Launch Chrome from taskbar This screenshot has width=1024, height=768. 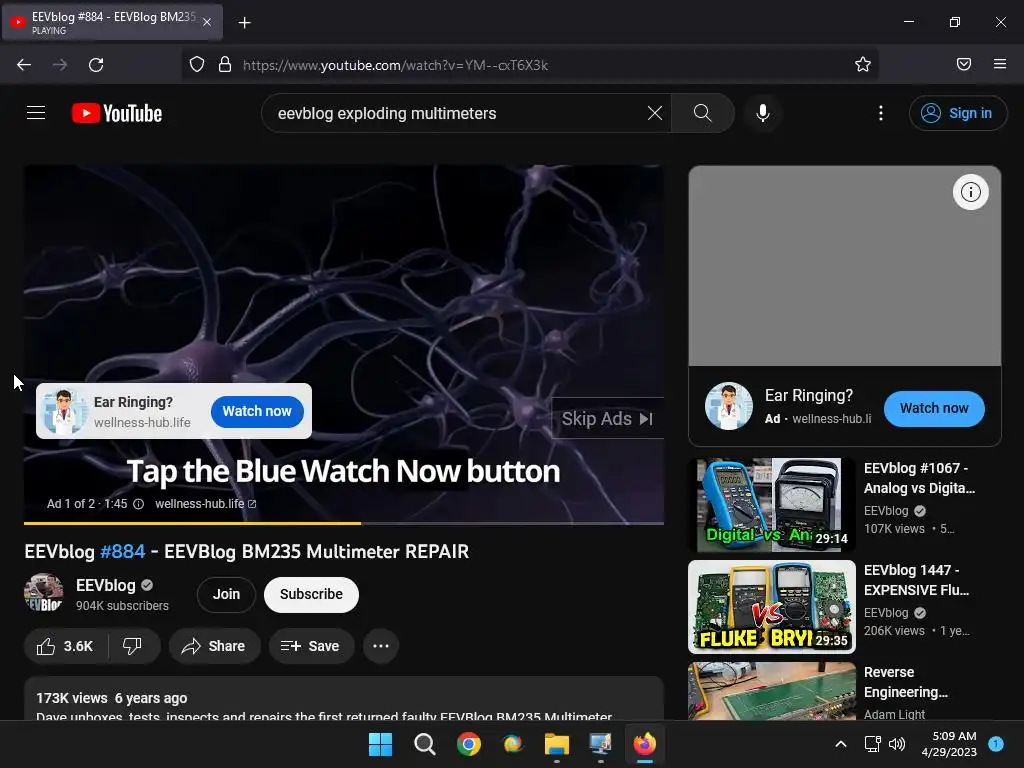[469, 744]
